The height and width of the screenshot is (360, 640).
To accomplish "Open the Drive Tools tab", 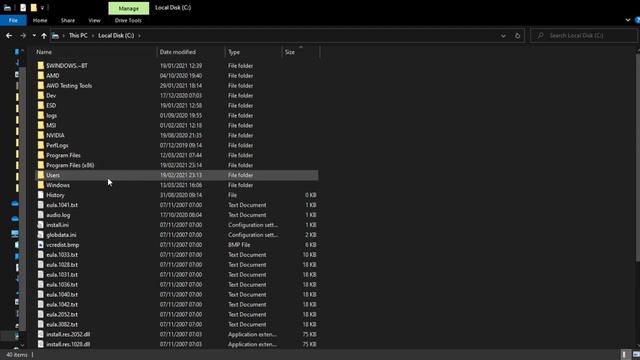I will (x=128, y=20).
